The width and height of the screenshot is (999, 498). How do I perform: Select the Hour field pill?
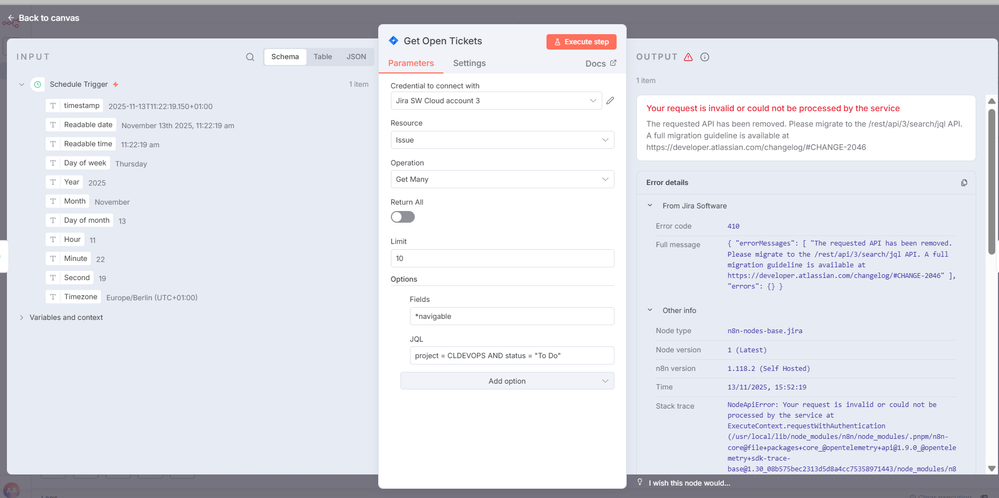[65, 239]
